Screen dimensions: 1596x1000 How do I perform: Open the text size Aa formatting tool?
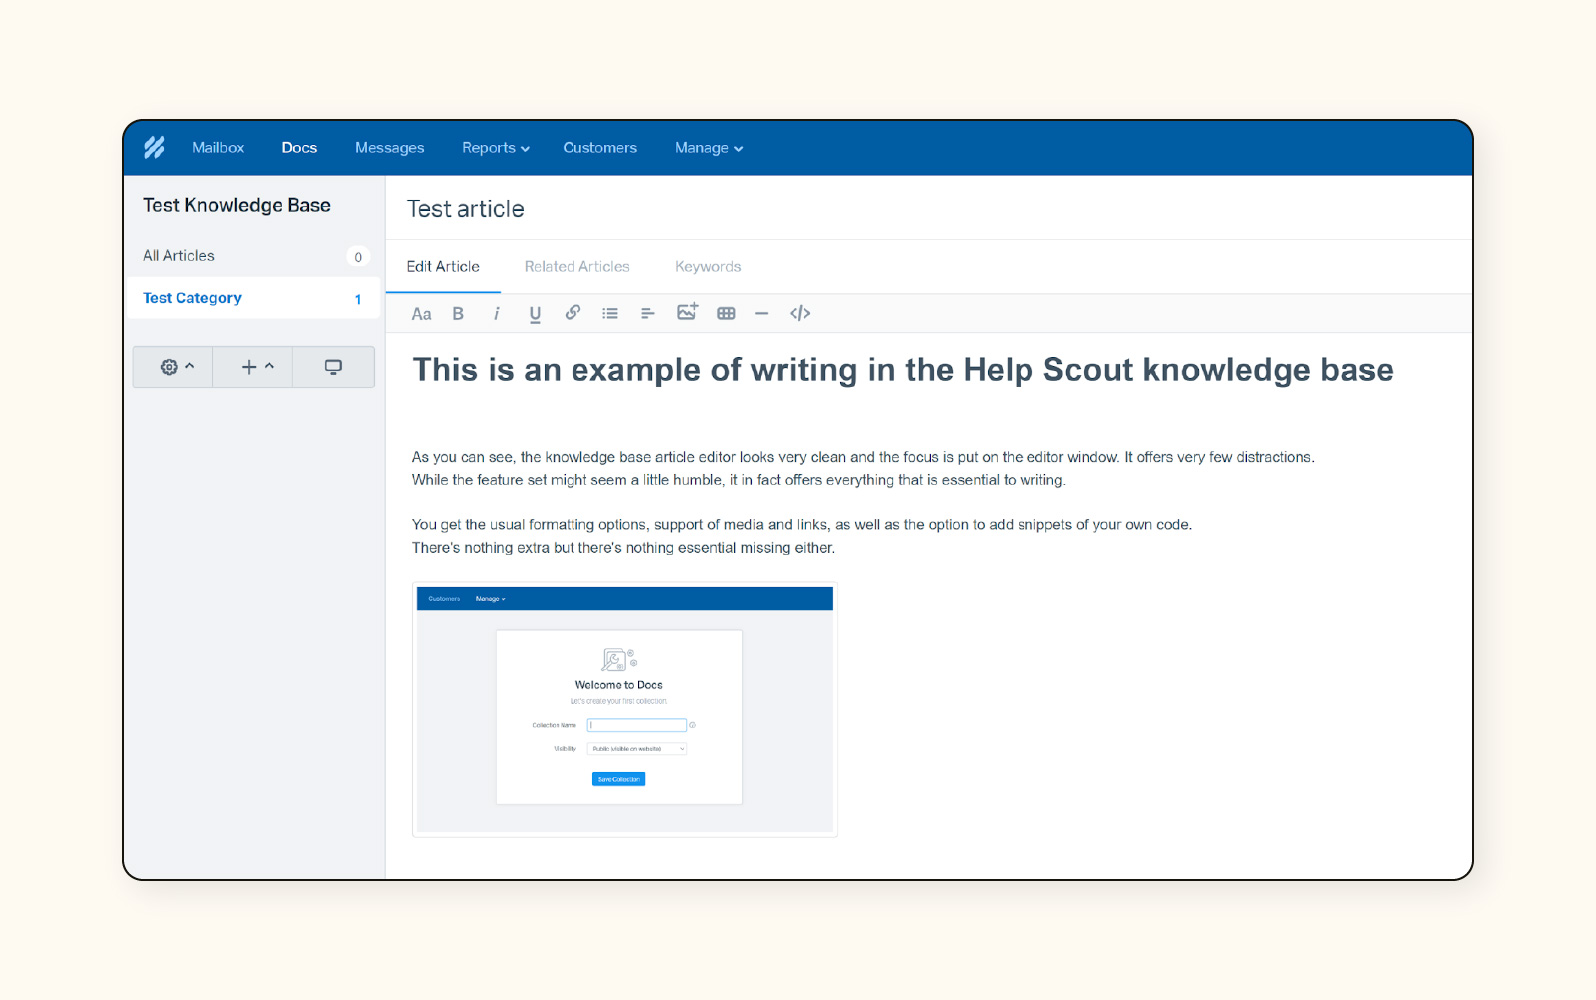421,314
